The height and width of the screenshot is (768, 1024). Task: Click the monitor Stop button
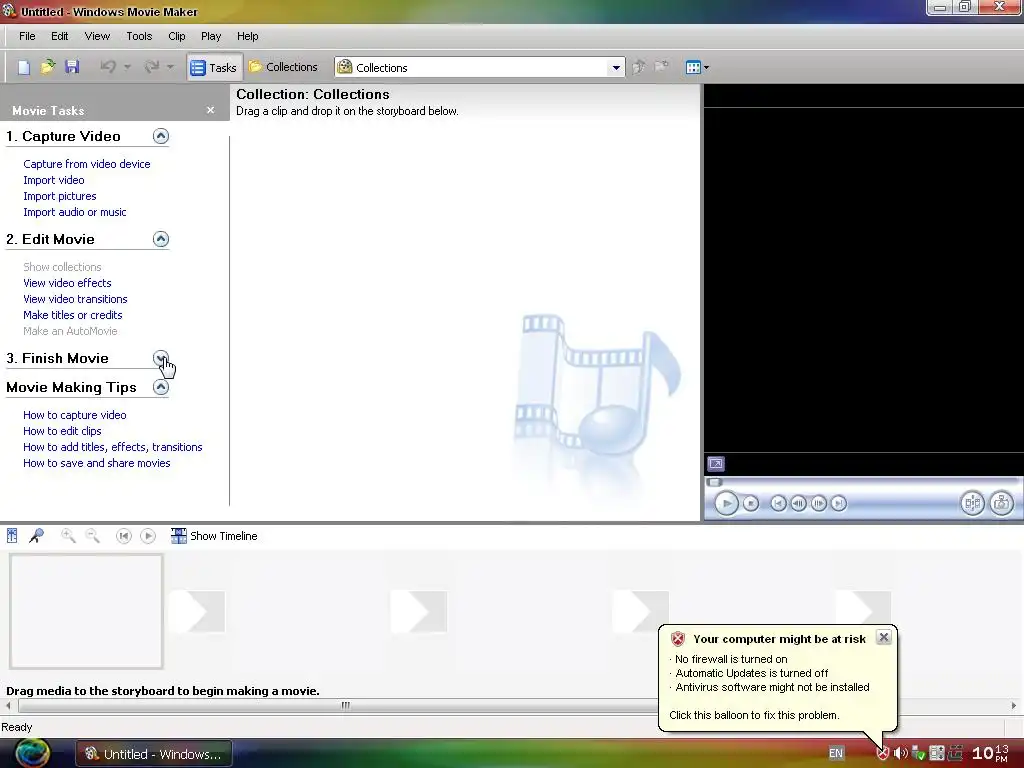coord(751,503)
